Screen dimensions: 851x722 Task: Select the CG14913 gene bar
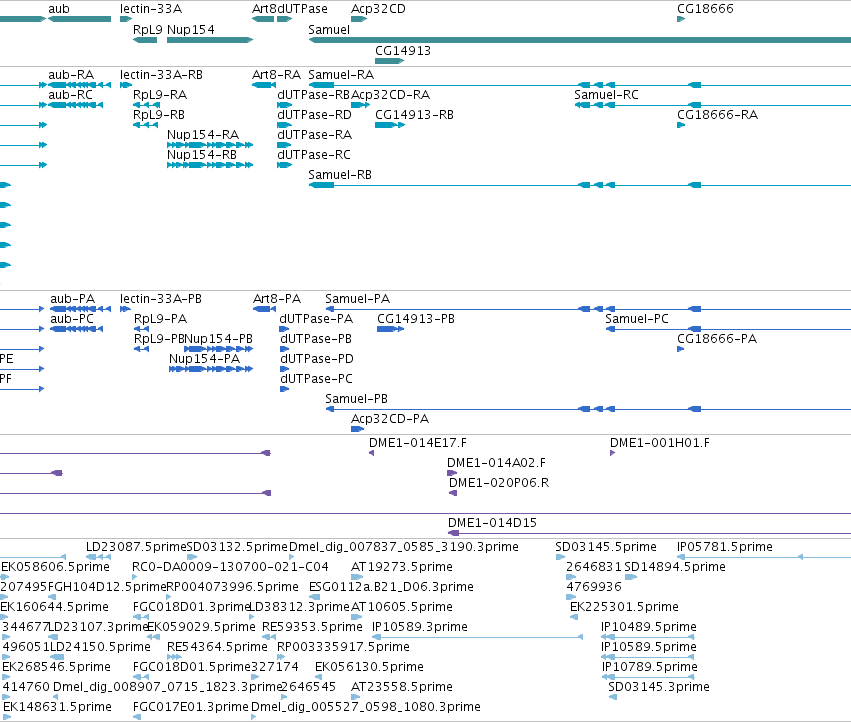point(389,61)
